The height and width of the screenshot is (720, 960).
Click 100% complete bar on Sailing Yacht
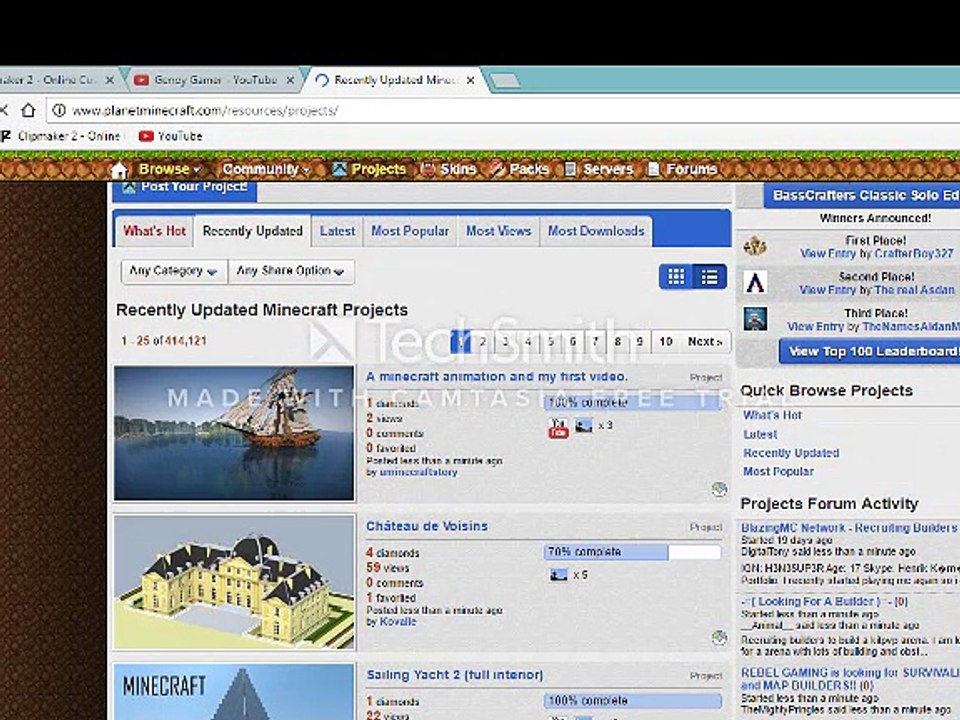coord(632,700)
